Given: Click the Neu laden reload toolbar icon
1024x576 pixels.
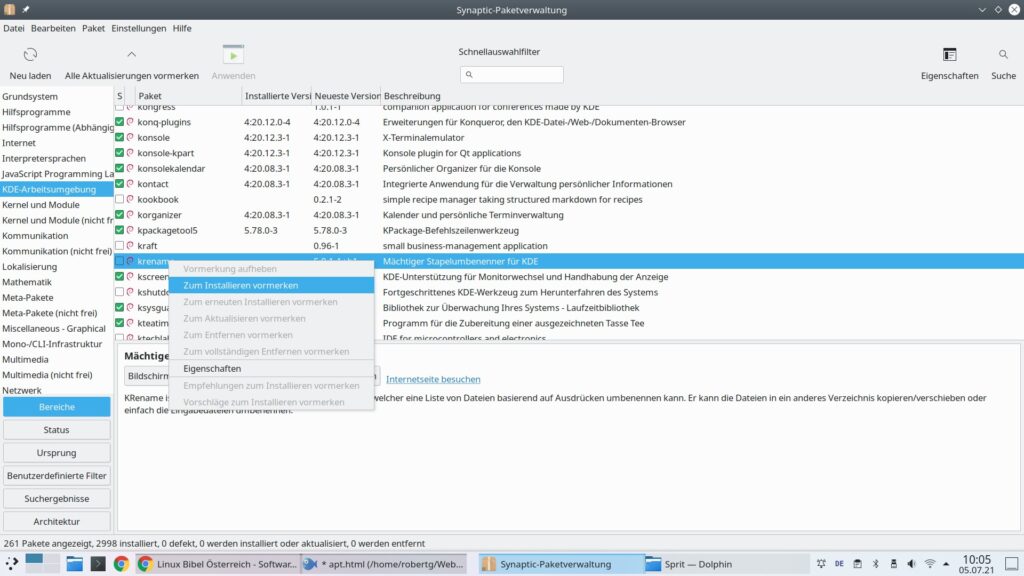Looking at the screenshot, I should click(30, 55).
